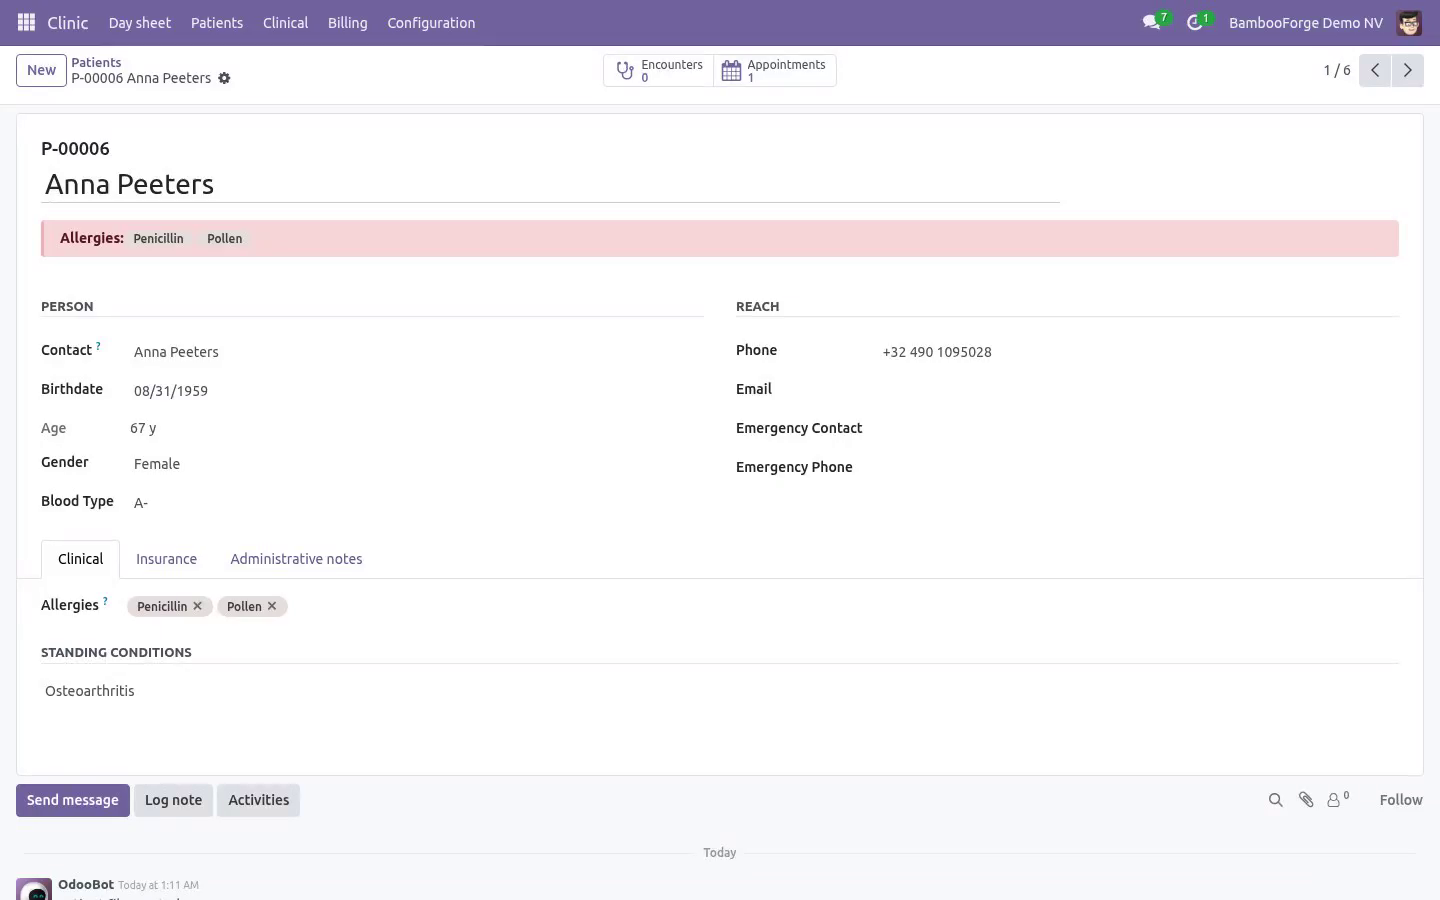Select the Clinical notebook tab
The image size is (1440, 900).
(80, 559)
